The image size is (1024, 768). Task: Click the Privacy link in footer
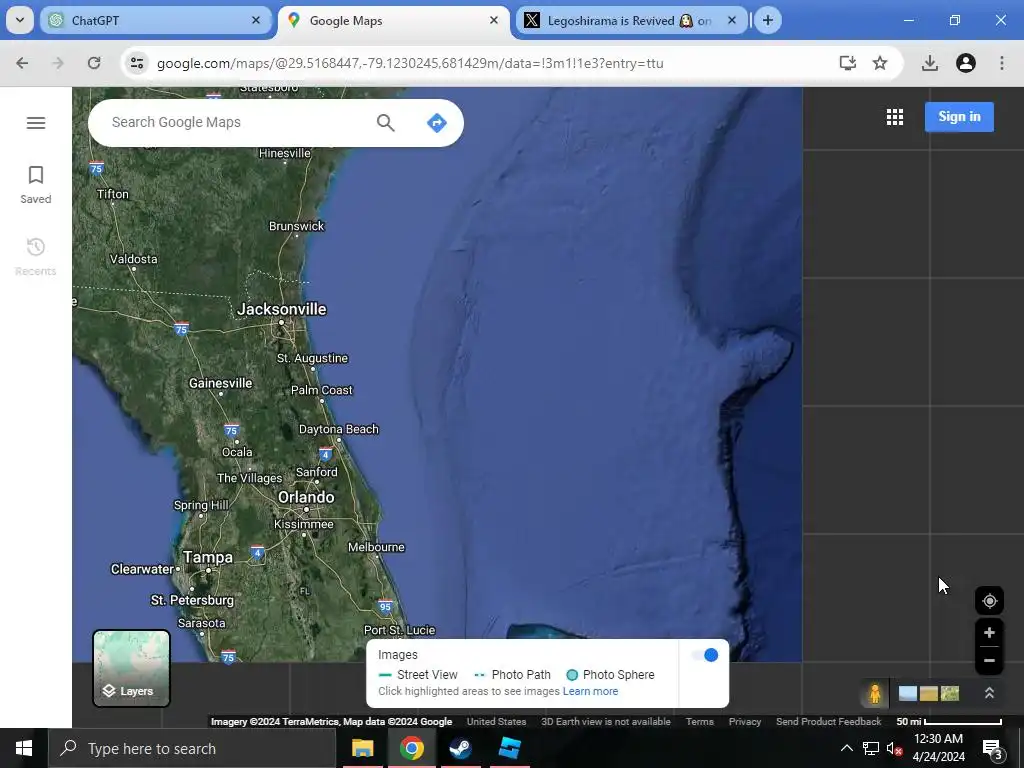pyautogui.click(x=745, y=722)
